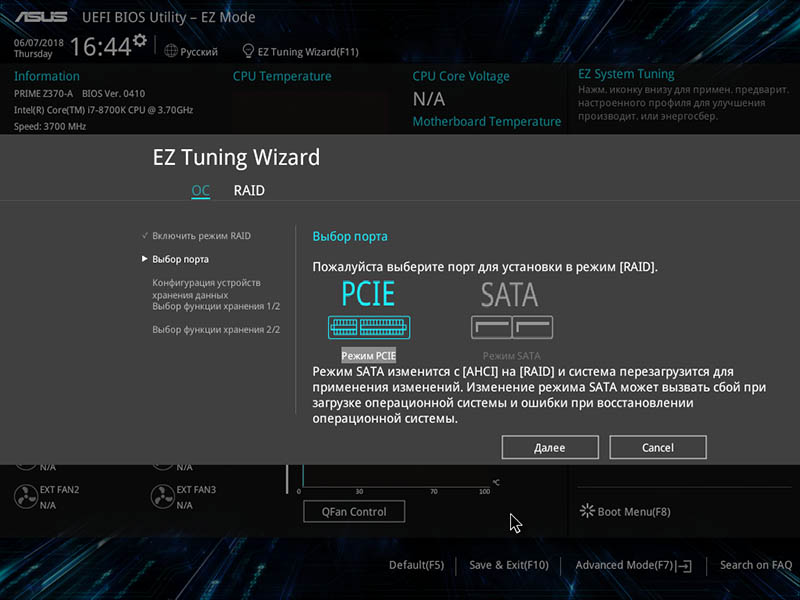Click step Конфигурация устройств хранения данных
This screenshot has width=800, height=600.
(x=206, y=289)
